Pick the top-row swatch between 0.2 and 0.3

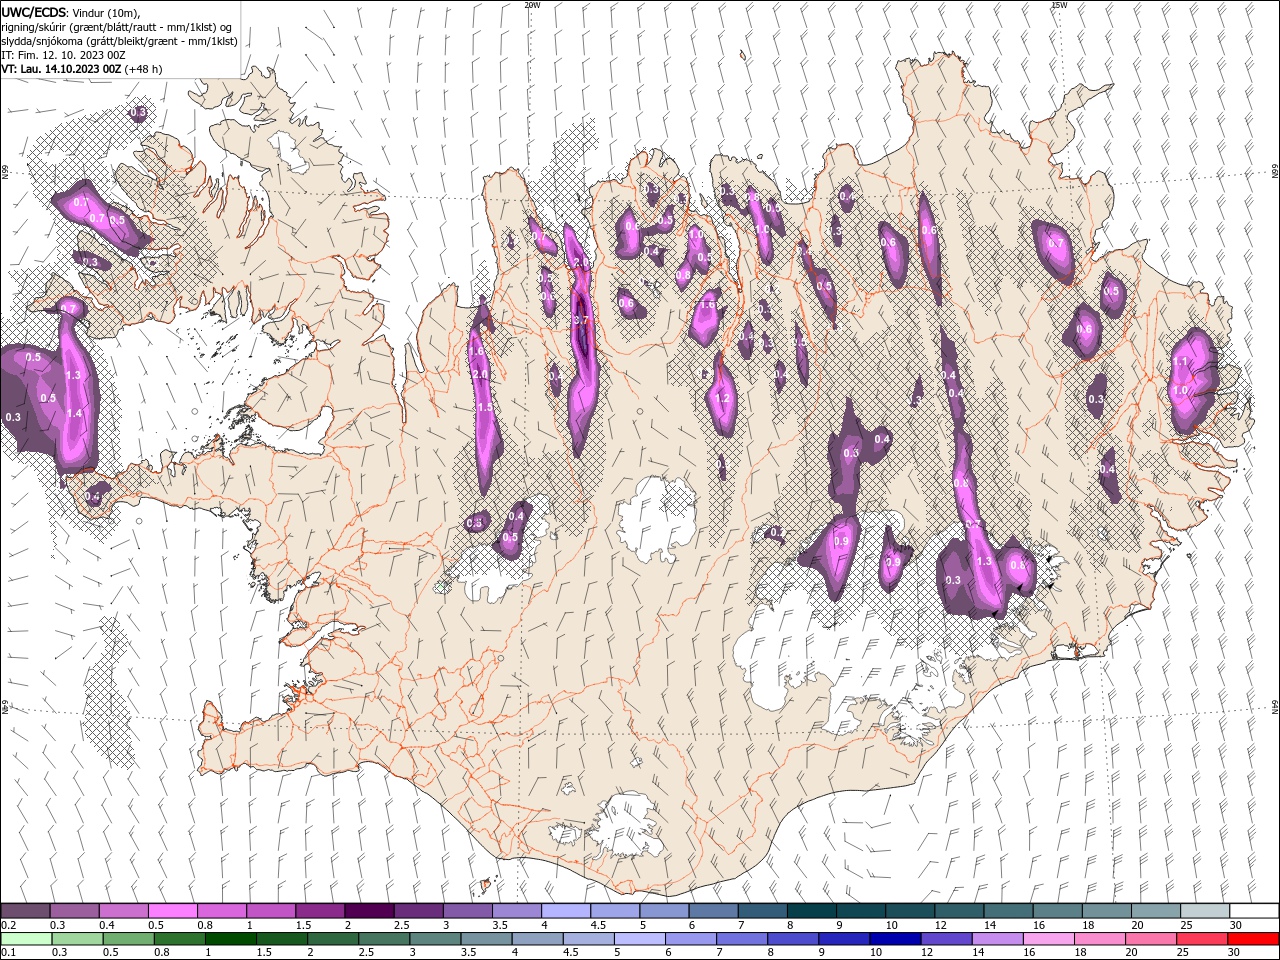click(x=25, y=911)
